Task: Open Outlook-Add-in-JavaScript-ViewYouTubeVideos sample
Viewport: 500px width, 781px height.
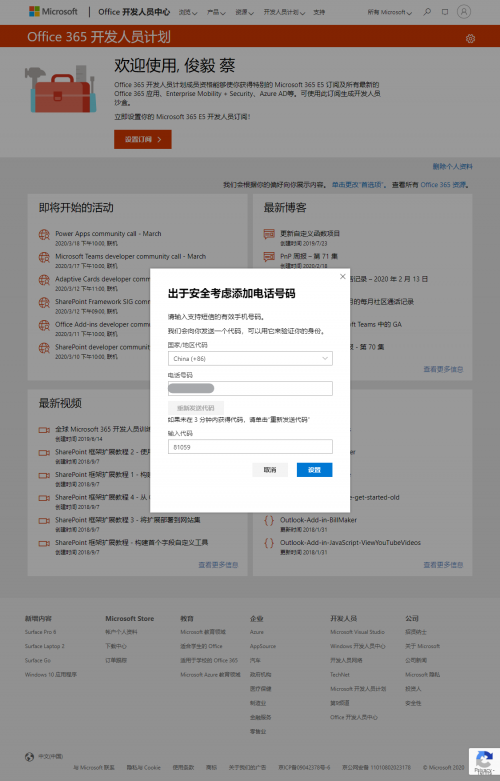Action: (350, 543)
